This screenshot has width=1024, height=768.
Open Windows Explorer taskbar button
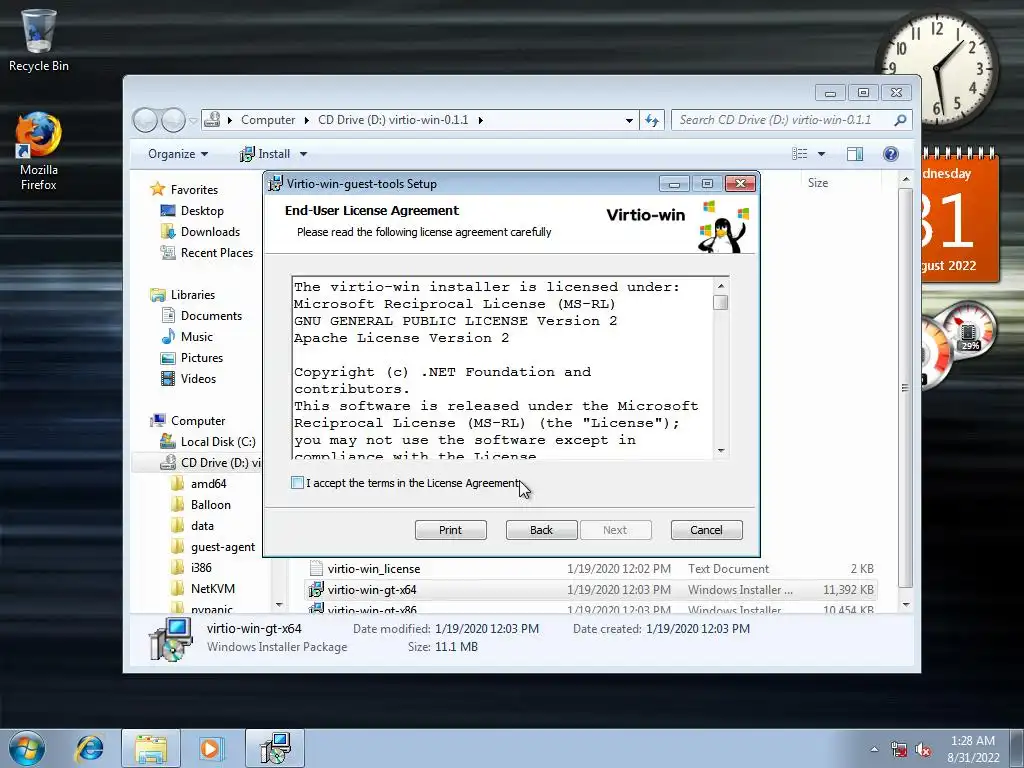151,748
